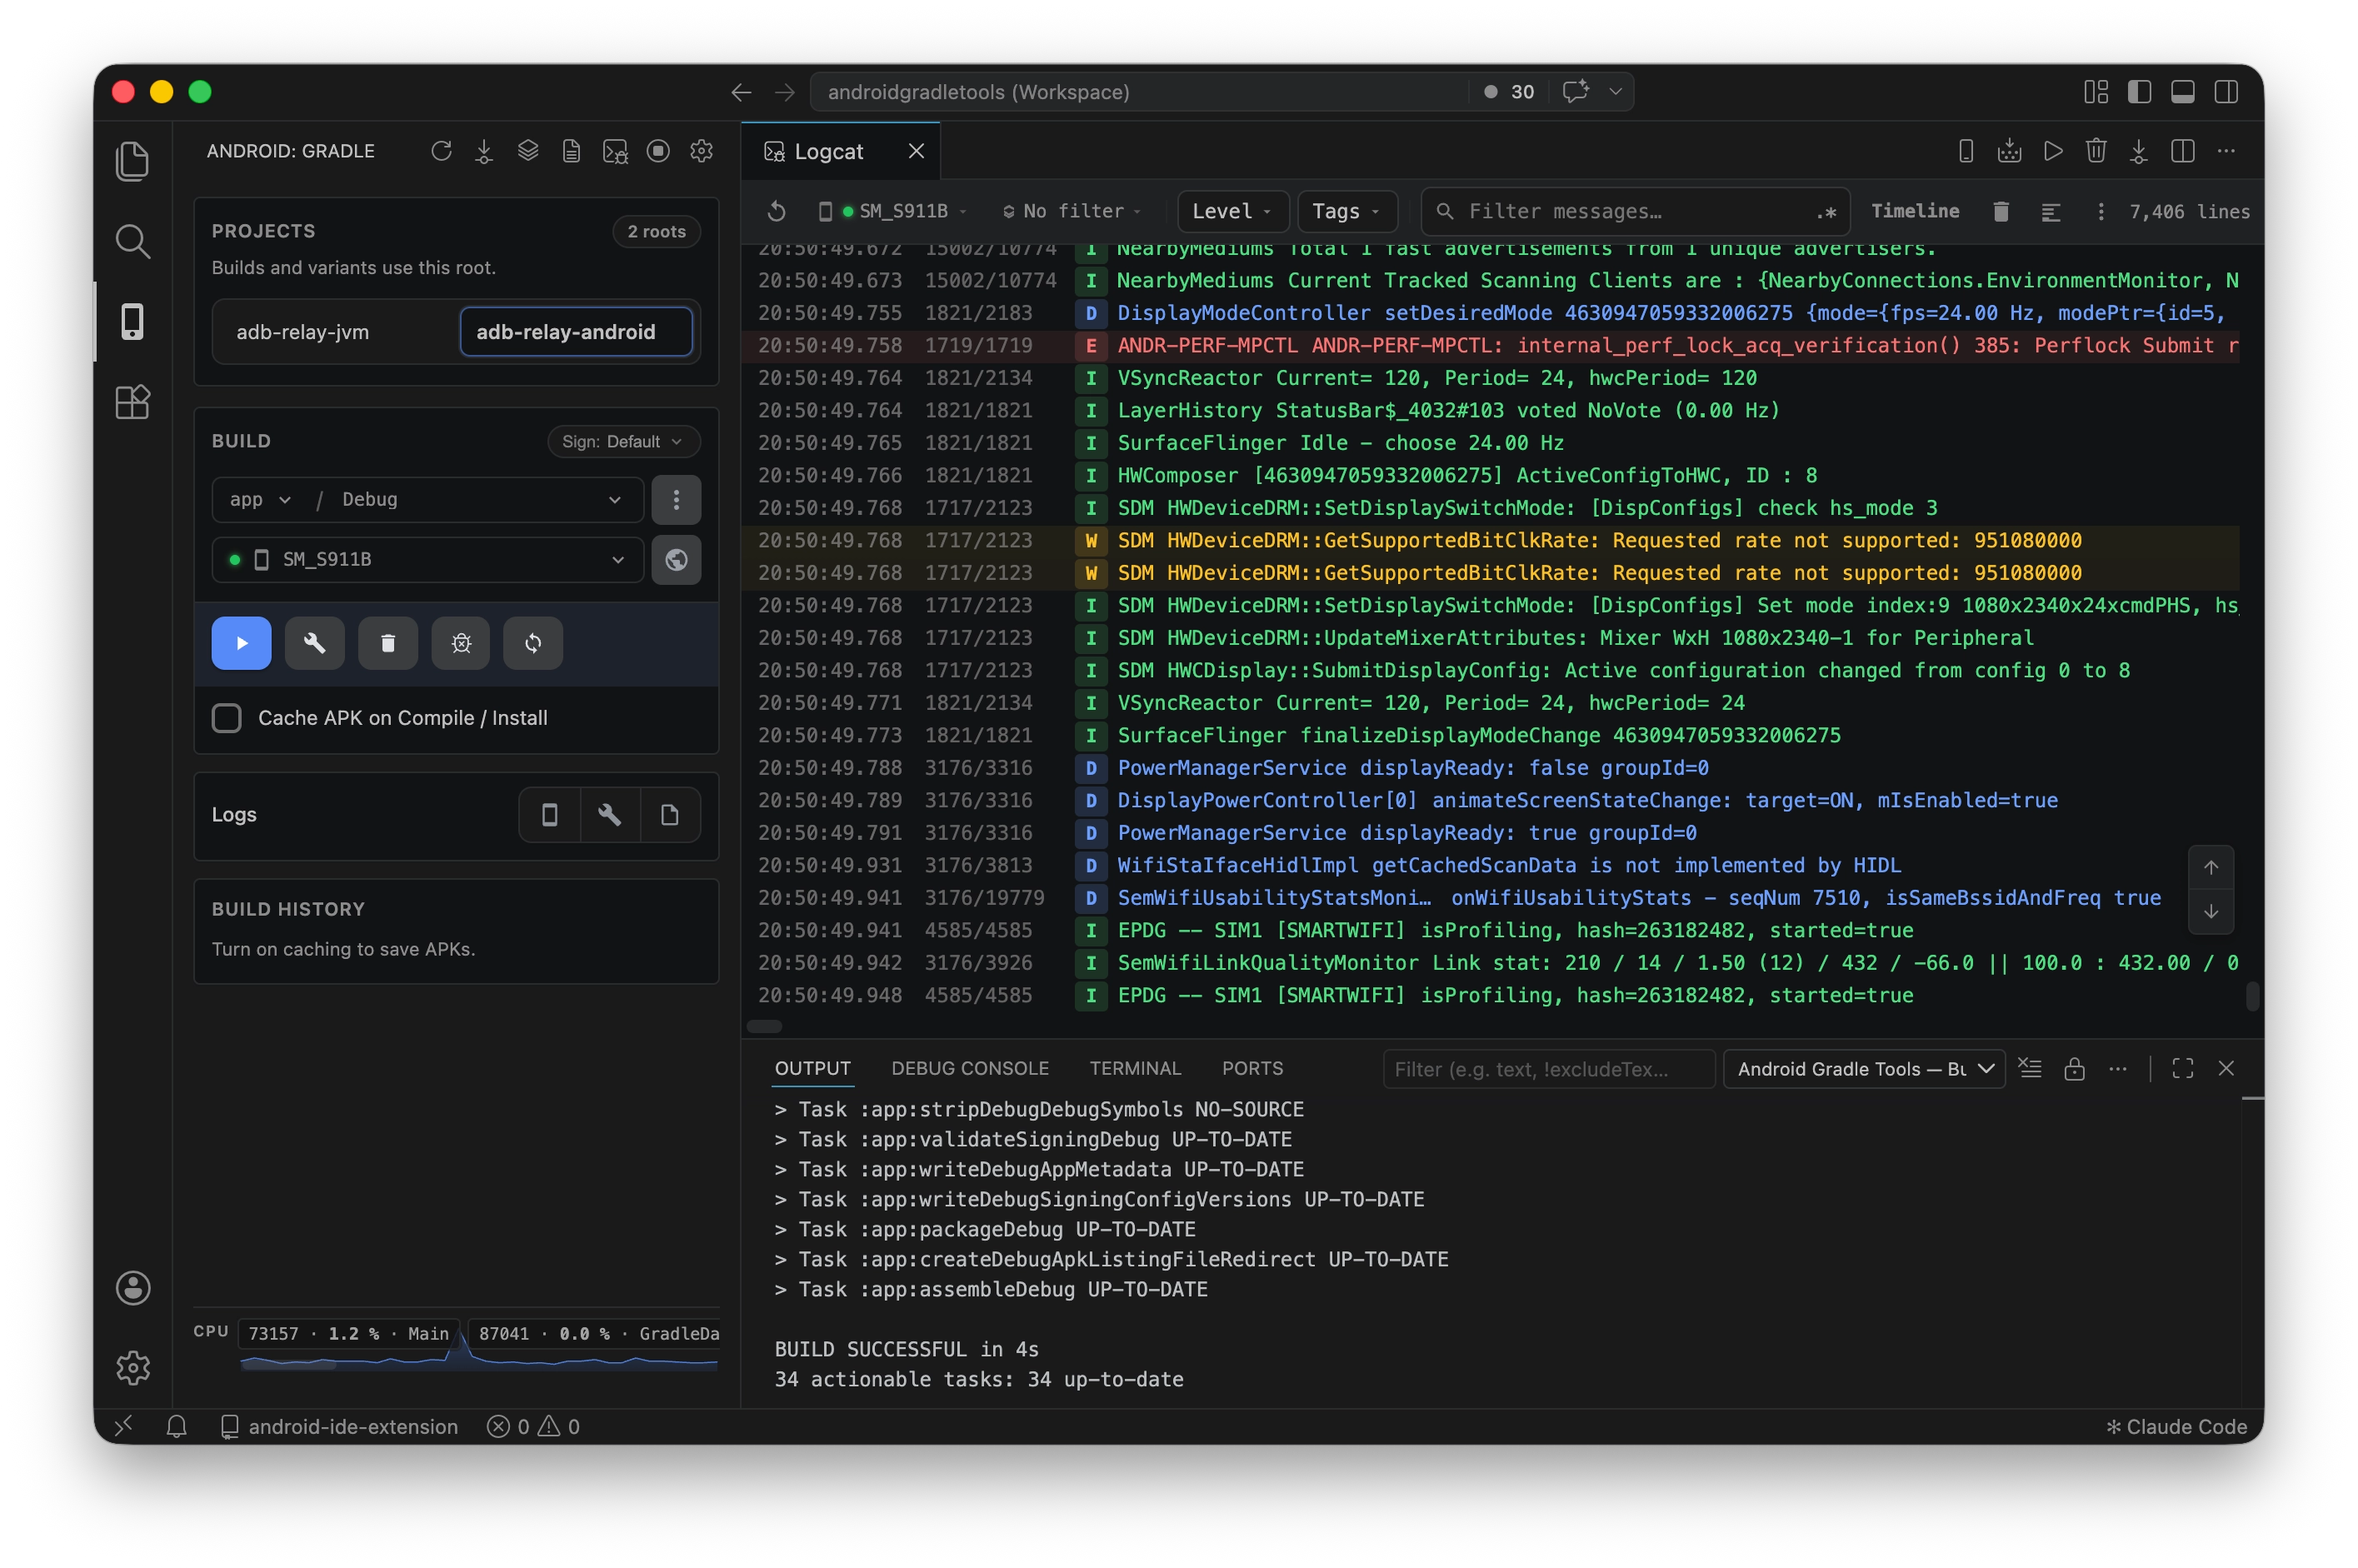This screenshot has width=2358, height=1568.
Task: Jump to bottom of Logcat with down arrow
Action: [2210, 912]
